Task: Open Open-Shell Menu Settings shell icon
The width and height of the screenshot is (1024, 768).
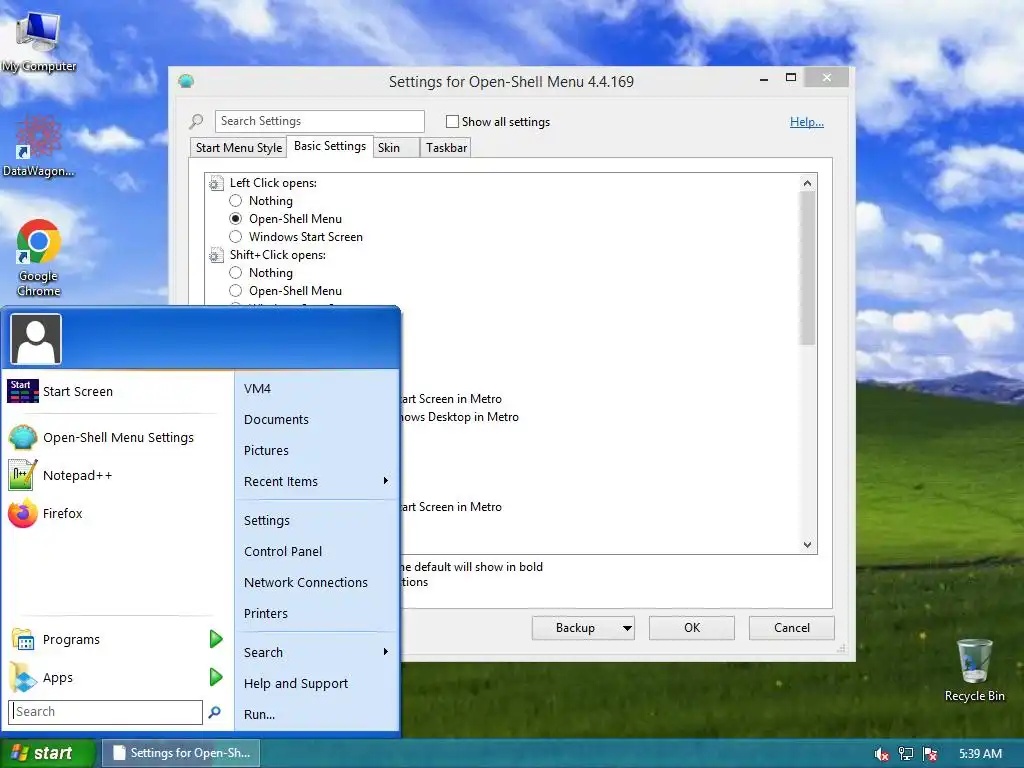Action: click(23, 437)
